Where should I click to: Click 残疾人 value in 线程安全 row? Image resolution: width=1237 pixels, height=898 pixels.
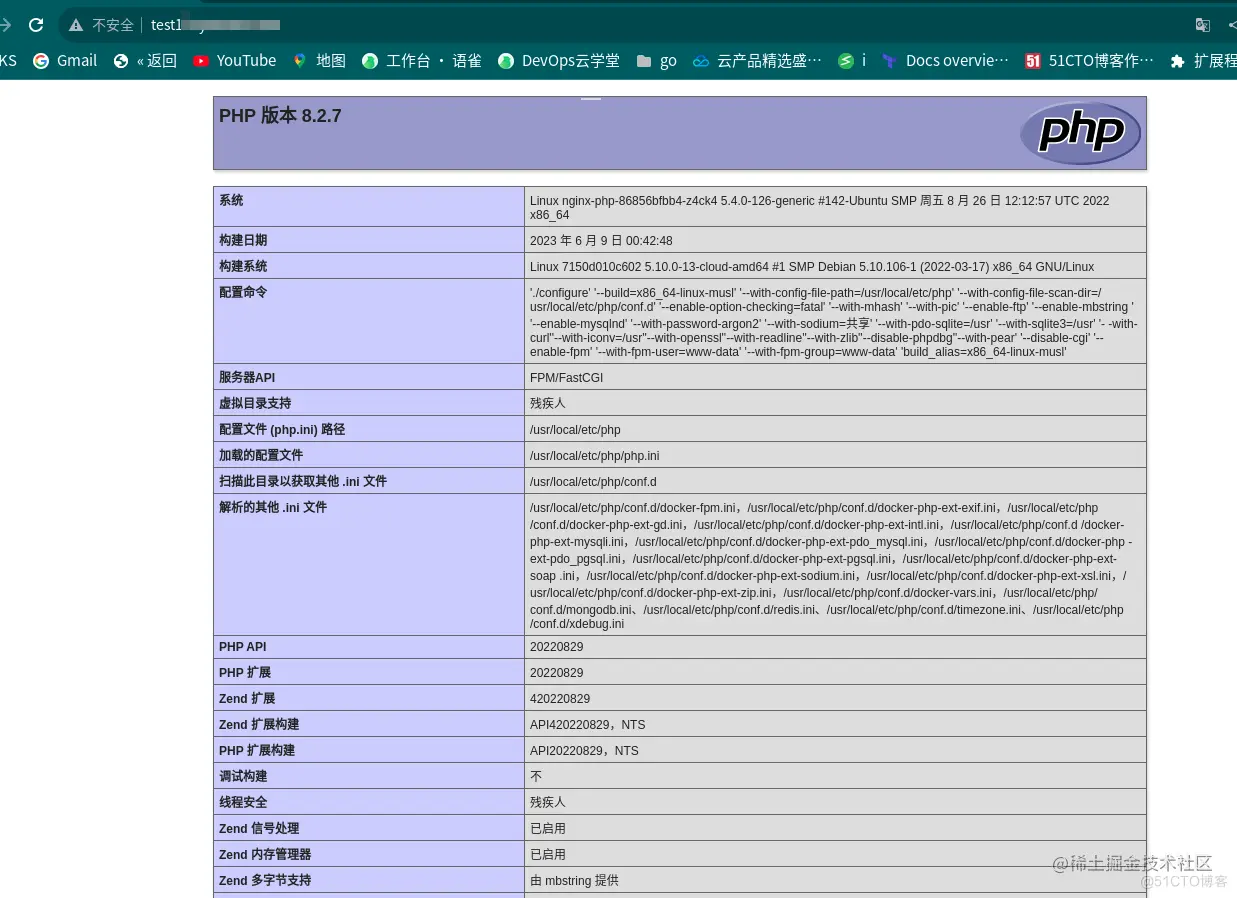pos(548,803)
